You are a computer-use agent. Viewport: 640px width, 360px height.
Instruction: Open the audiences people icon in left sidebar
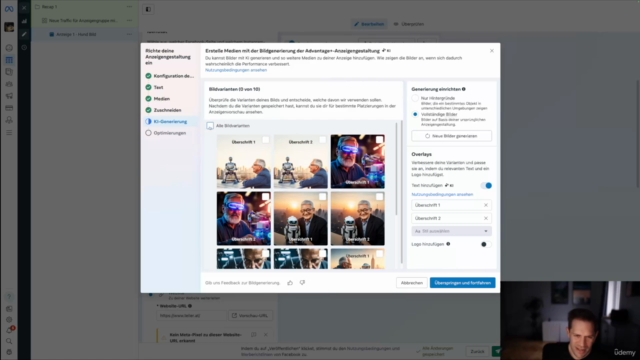(x=9, y=84)
